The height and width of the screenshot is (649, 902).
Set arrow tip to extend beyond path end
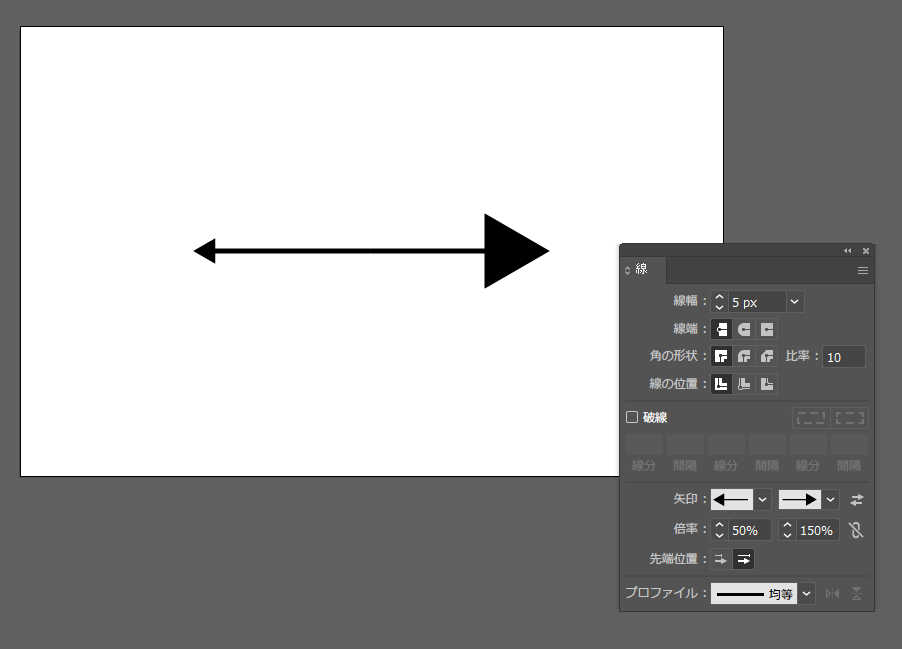(721, 560)
